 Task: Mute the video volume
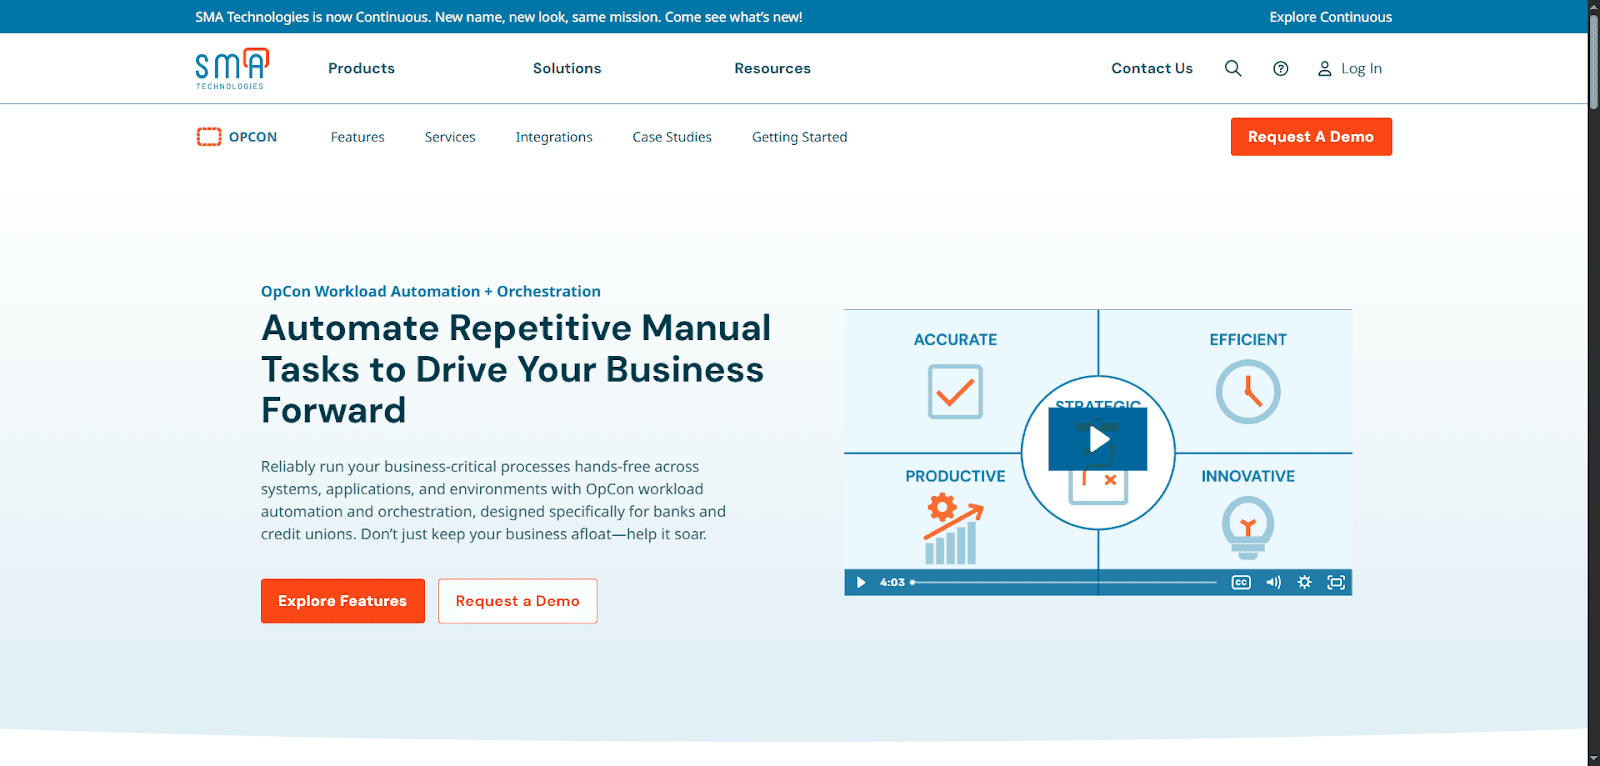point(1273,582)
